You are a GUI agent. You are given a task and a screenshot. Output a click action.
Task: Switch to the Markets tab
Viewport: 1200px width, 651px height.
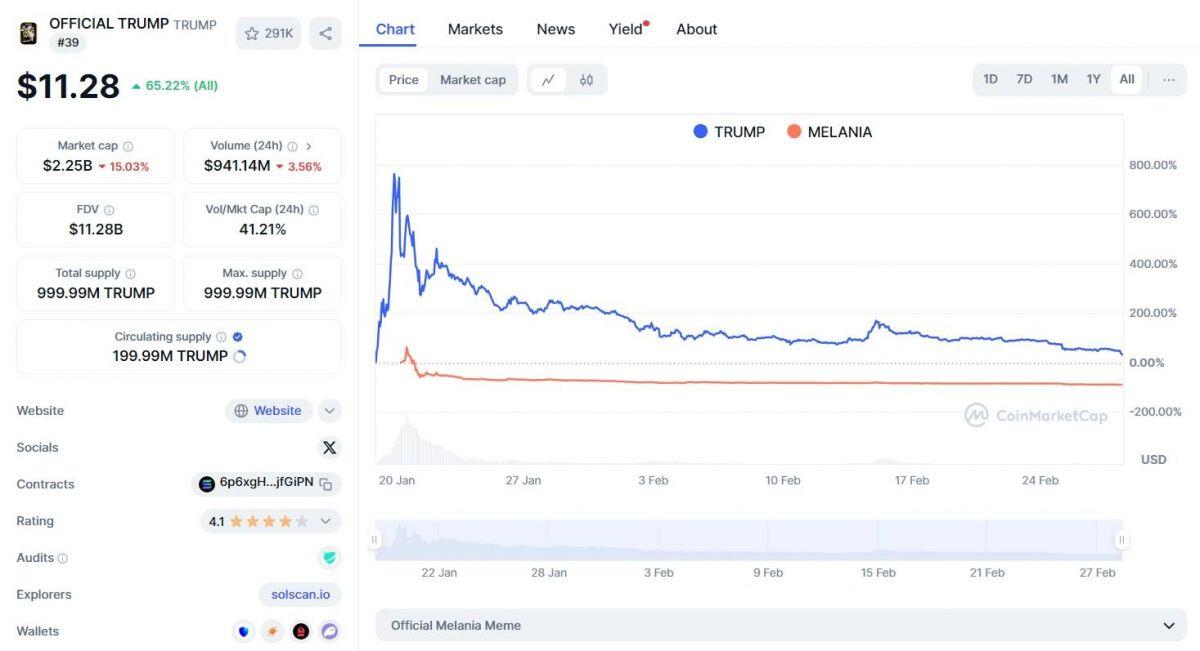[475, 29]
